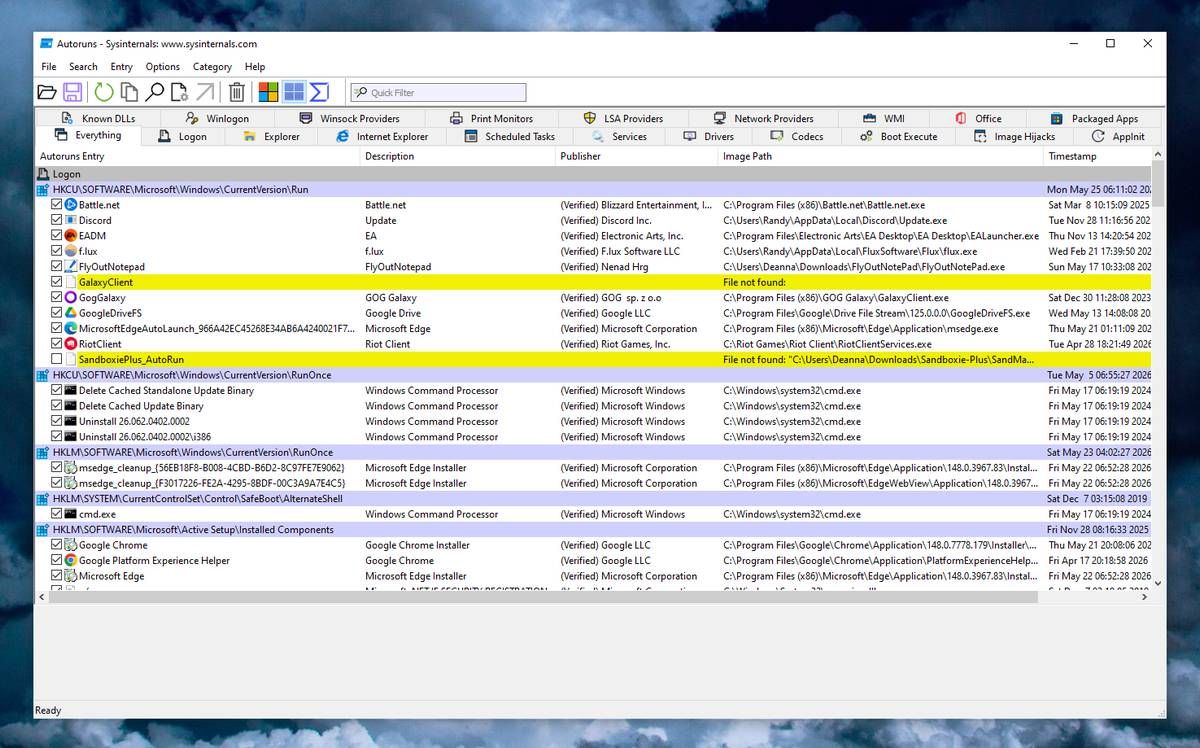Switch to the Logon tab

tap(183, 136)
